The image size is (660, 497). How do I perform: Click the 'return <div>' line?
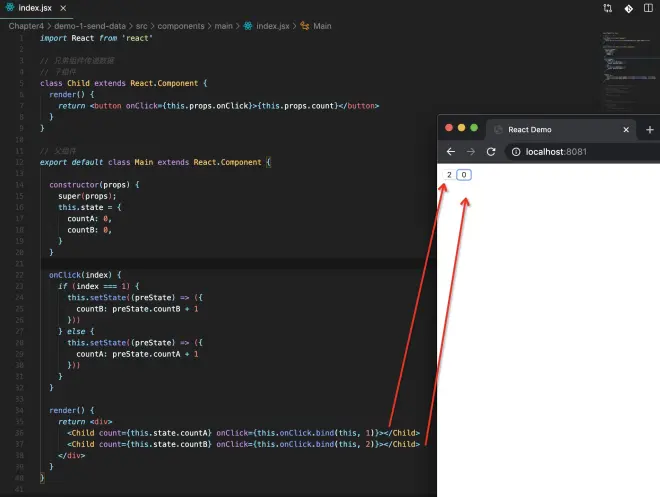(85, 422)
